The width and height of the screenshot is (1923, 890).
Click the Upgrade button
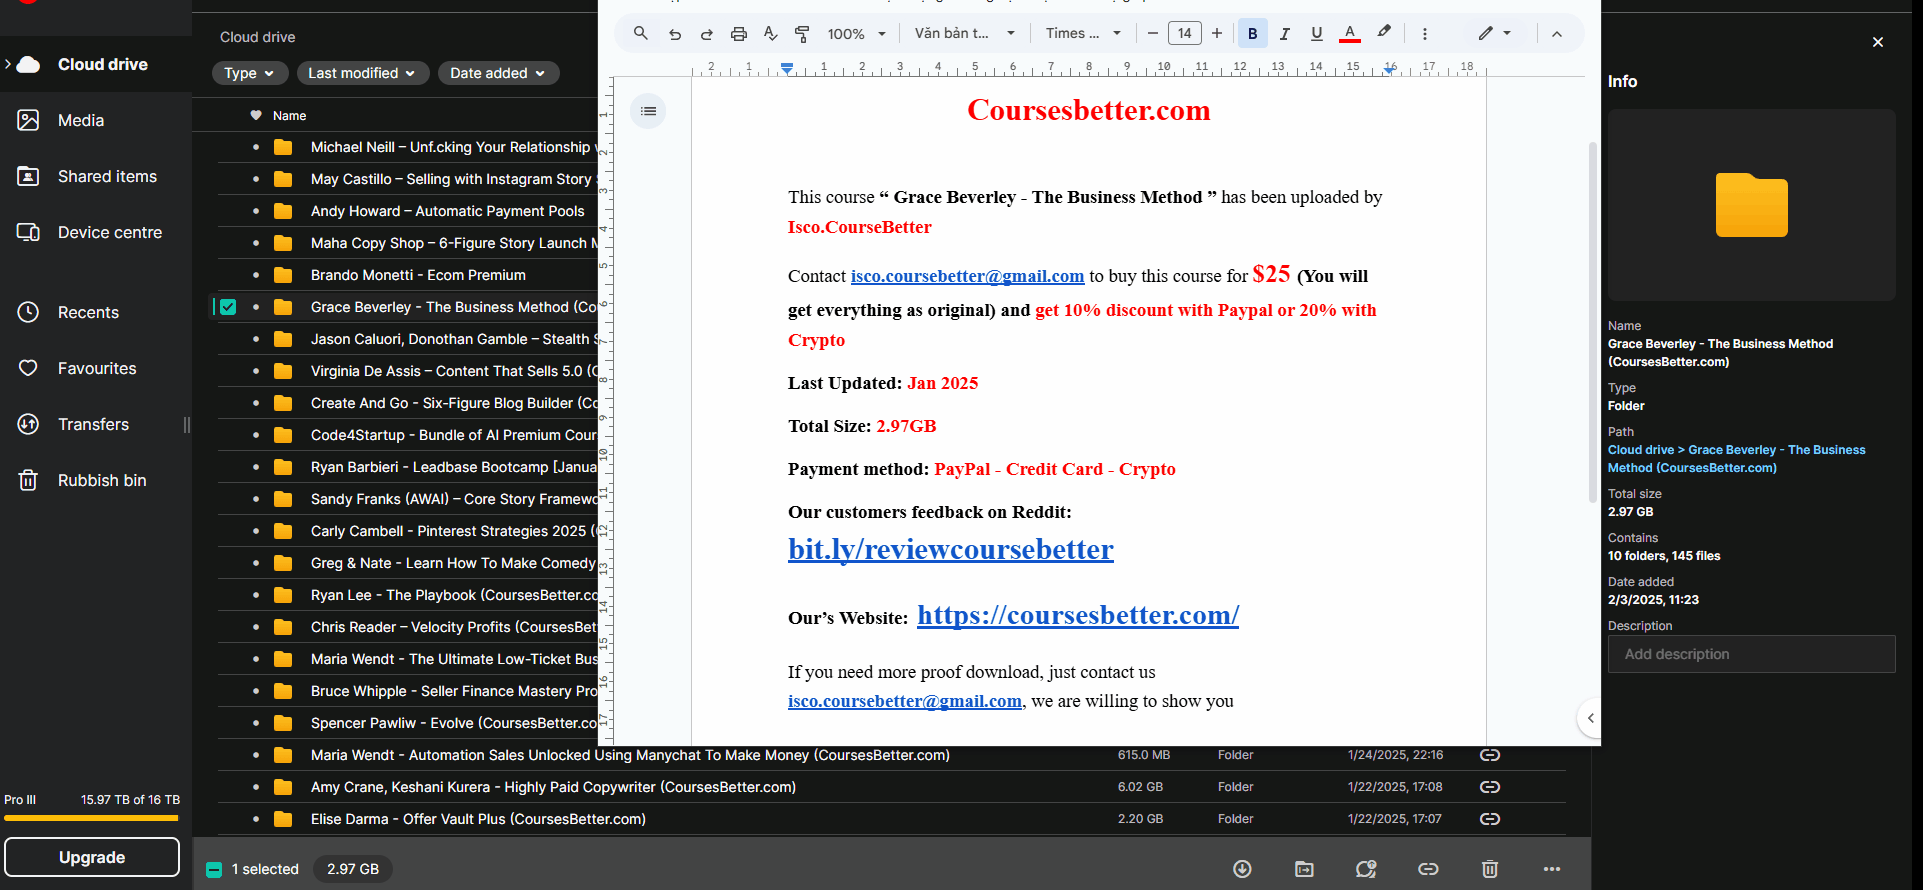[x=92, y=857]
